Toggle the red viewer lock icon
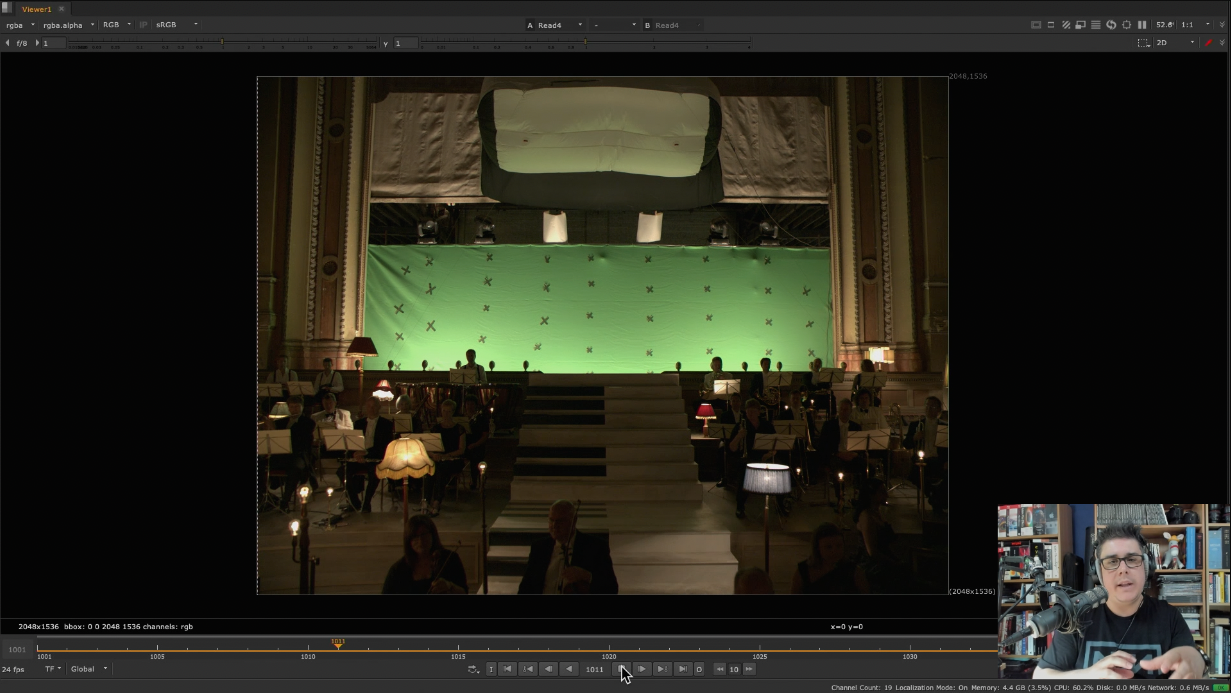The height and width of the screenshot is (693, 1231). (1208, 43)
